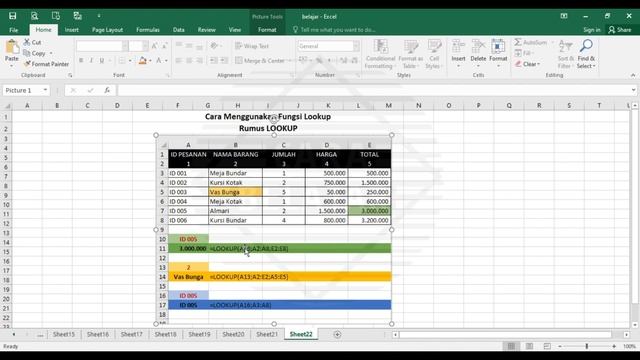Switch to Page Layout view in status bar

(529, 346)
